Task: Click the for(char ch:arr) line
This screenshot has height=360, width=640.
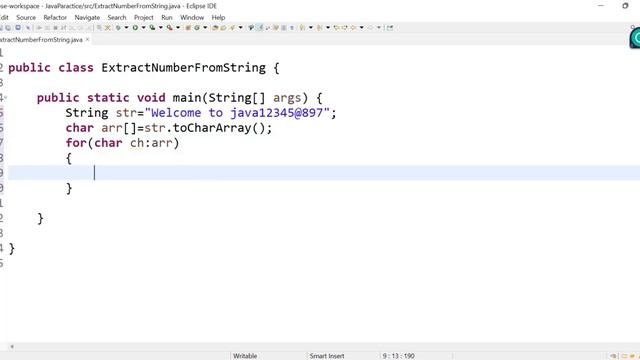Action: point(122,143)
